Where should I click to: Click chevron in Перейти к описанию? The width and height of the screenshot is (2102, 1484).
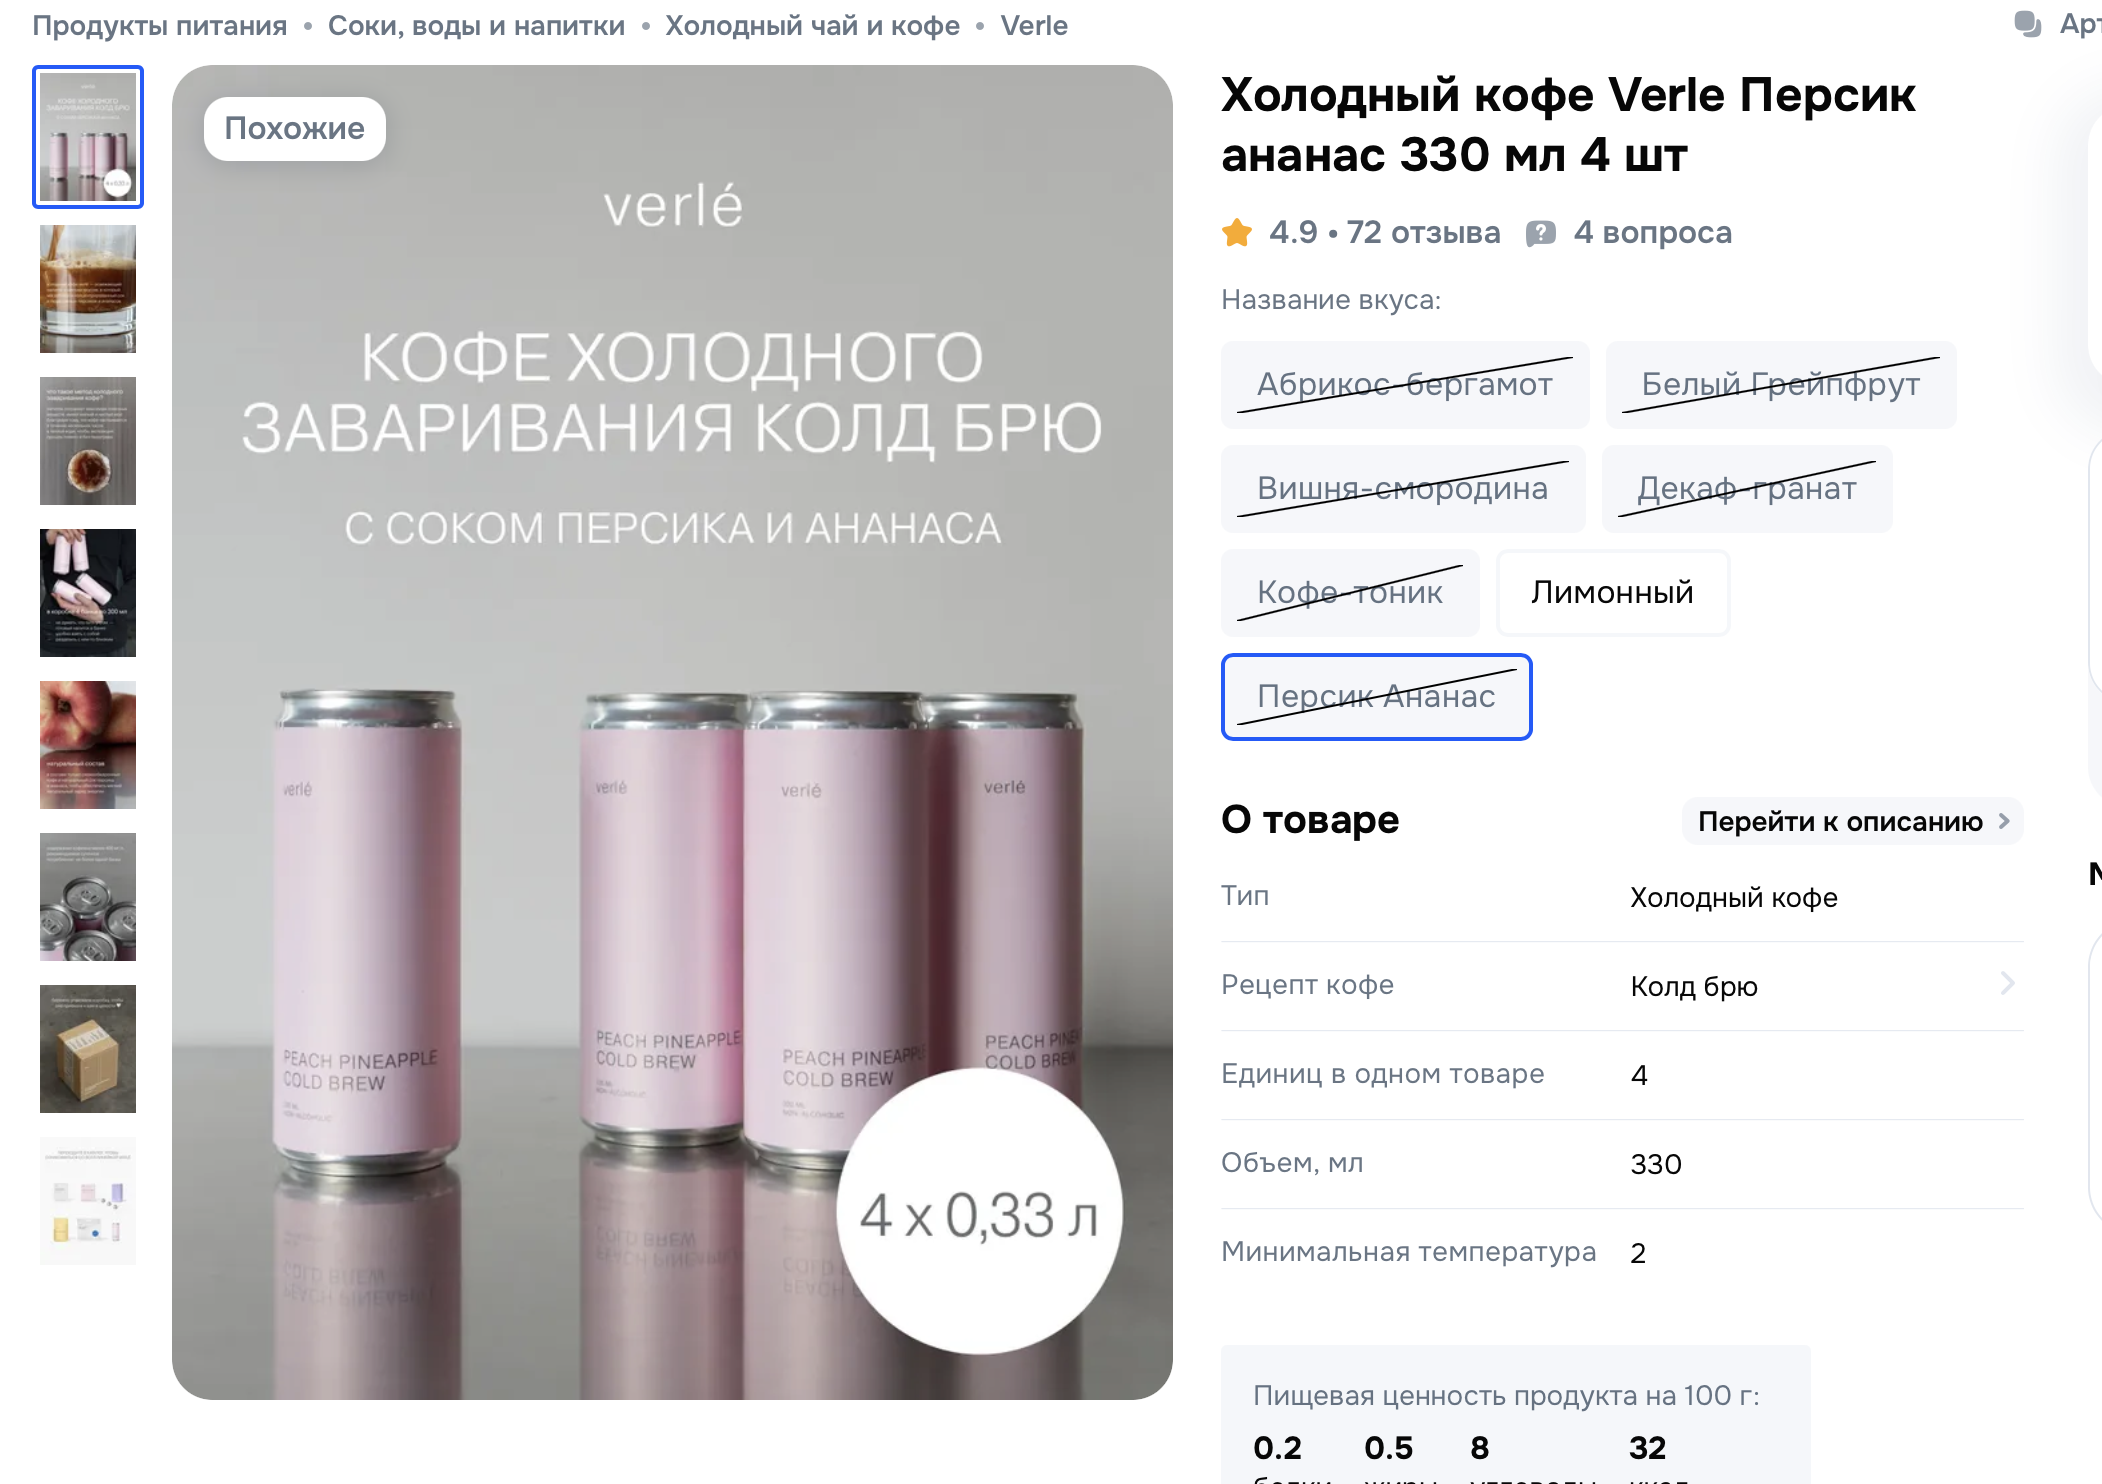click(x=2004, y=821)
